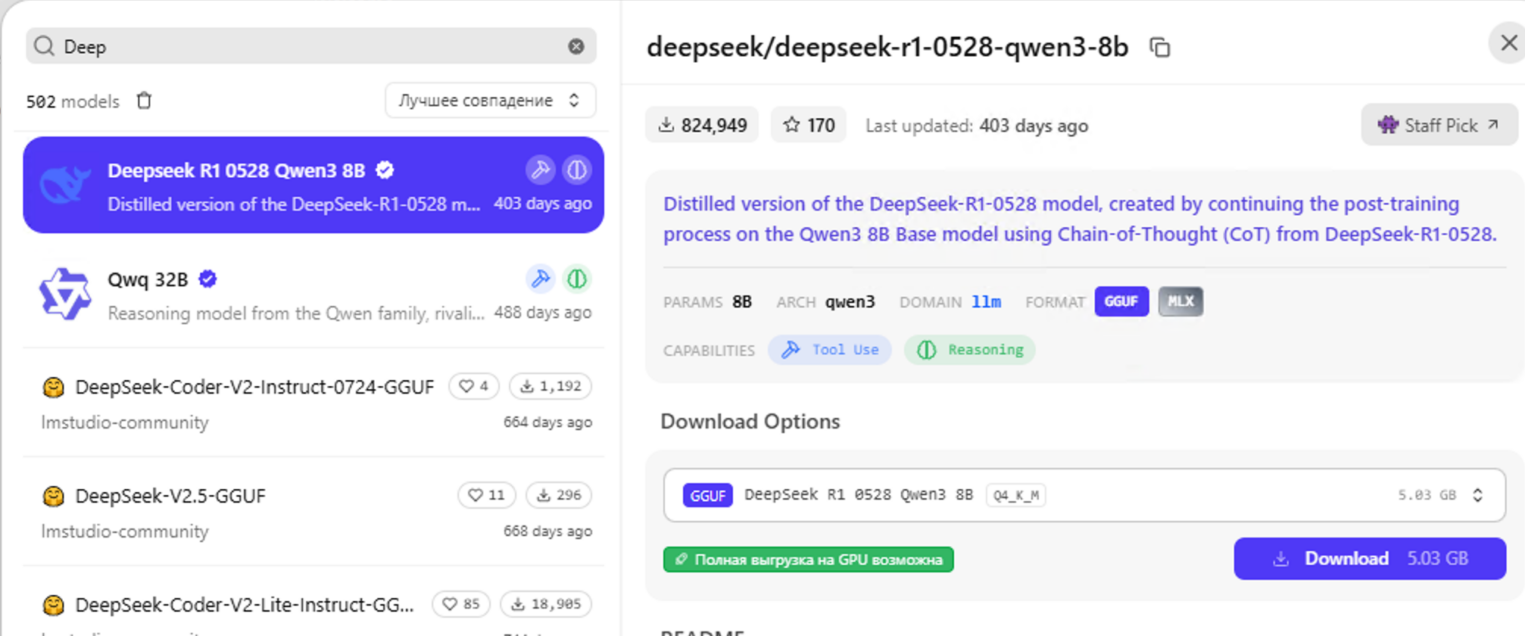Click reasoning icon on Deepseek R1 row
This screenshot has height=636, width=1525.
tap(576, 169)
